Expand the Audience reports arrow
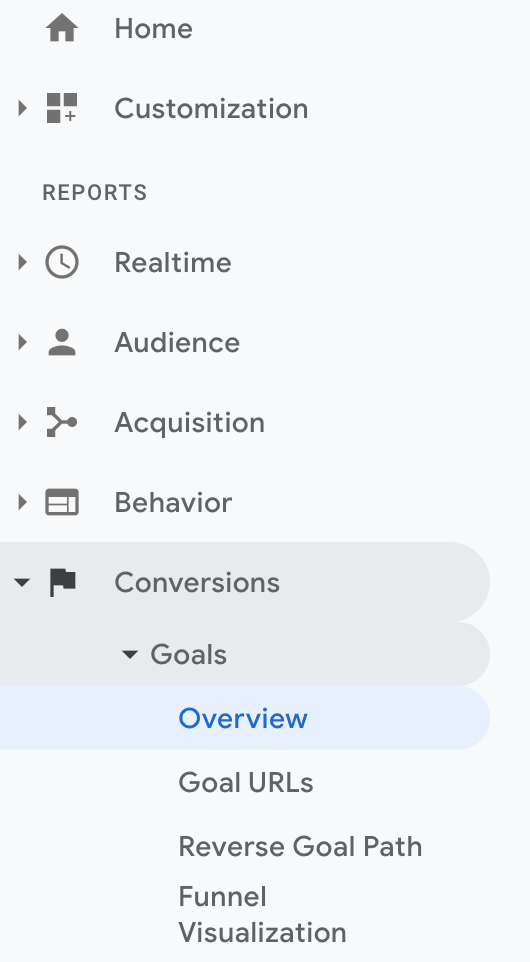This screenshot has width=530, height=962. tap(23, 342)
